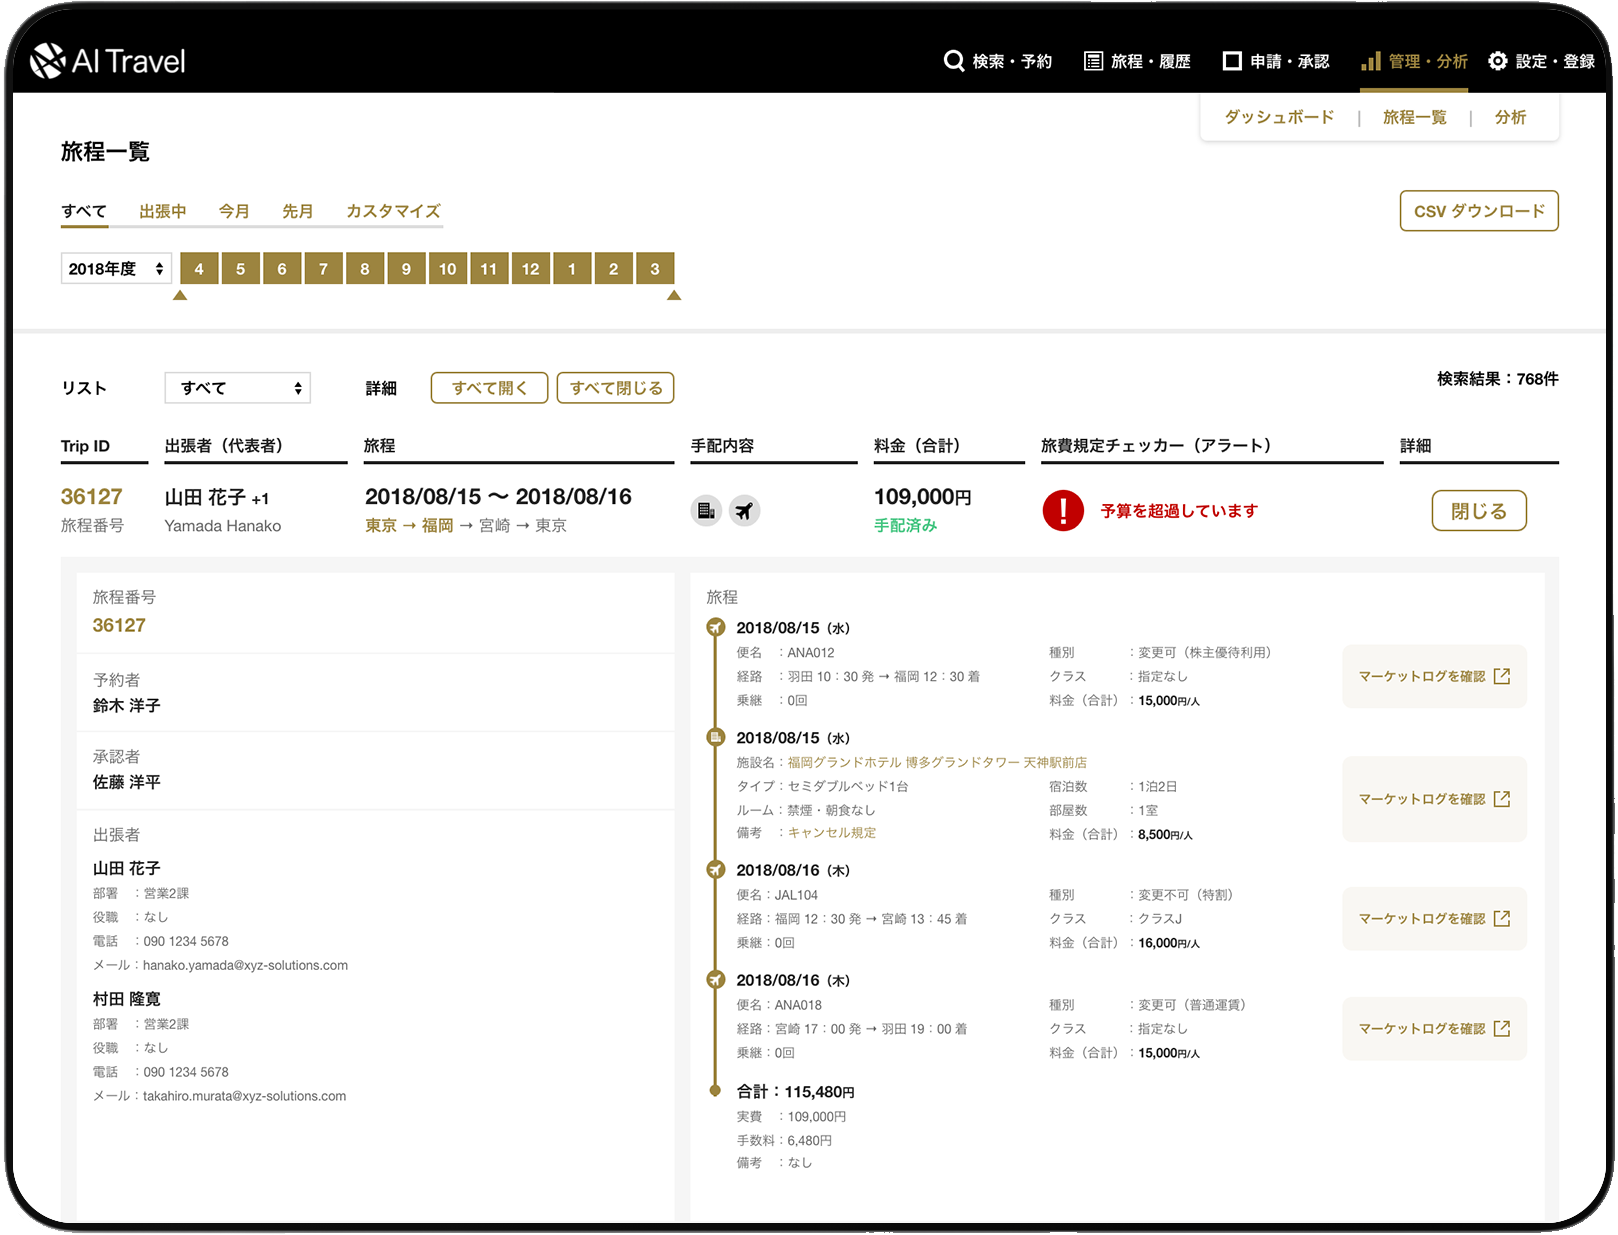Image resolution: width=1618 pixels, height=1235 pixels.
Task: Click the hotel arrangement icon in trip row
Action: pos(706,511)
